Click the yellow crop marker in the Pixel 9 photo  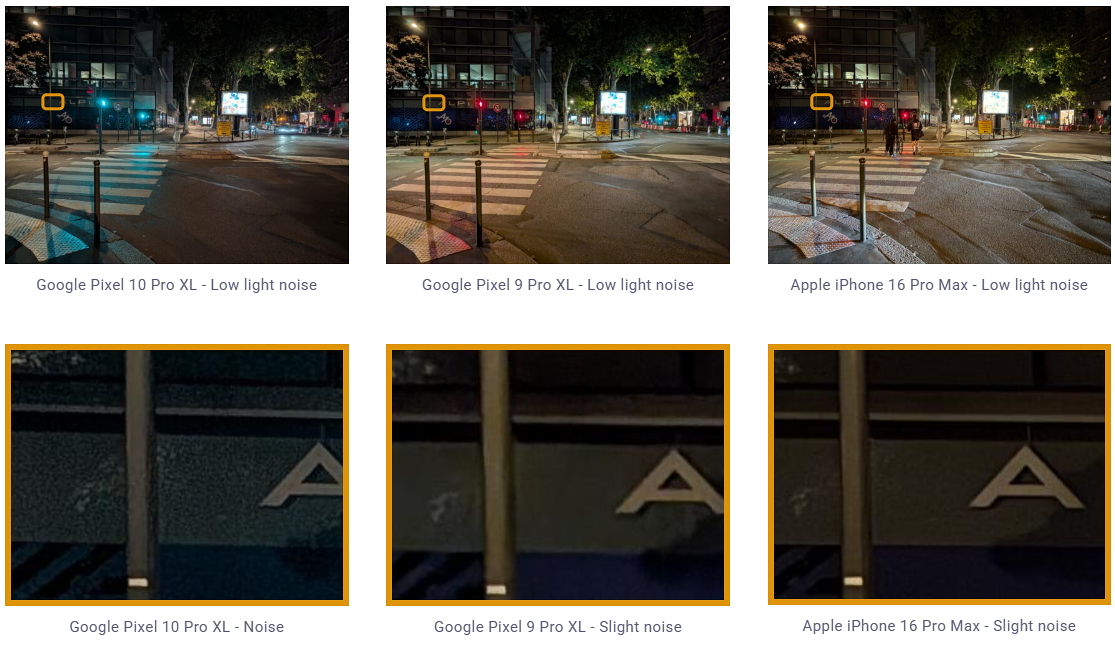434,102
